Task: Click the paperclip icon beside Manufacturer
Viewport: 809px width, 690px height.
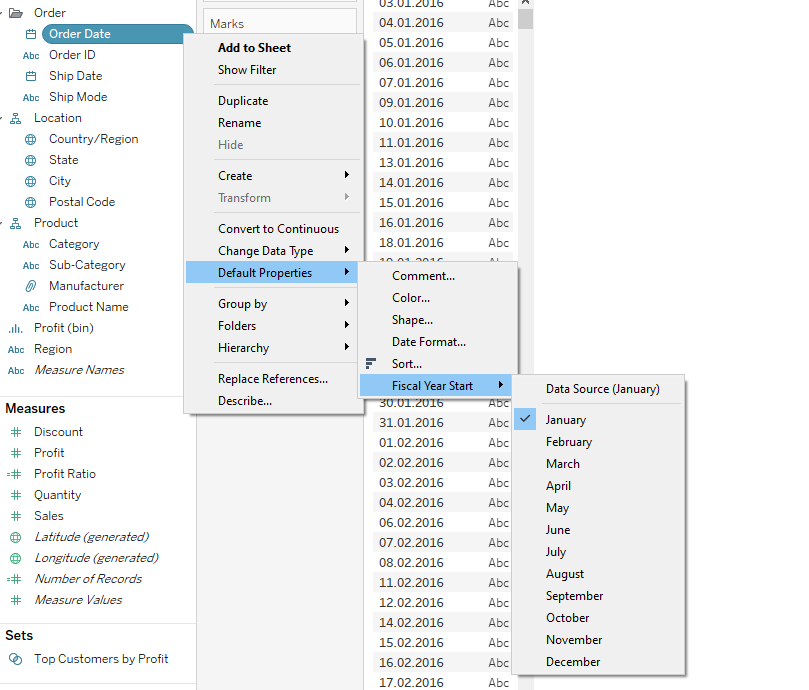Action: coord(31,286)
